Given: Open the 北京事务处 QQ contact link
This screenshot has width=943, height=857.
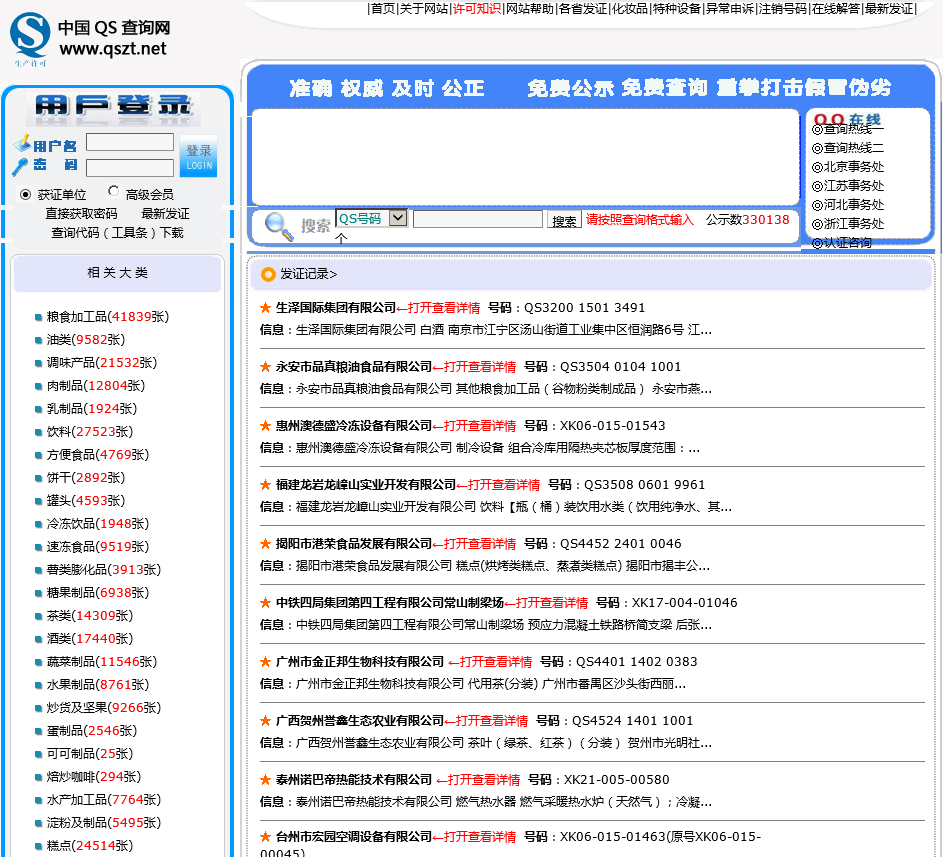Looking at the screenshot, I should tap(853, 167).
